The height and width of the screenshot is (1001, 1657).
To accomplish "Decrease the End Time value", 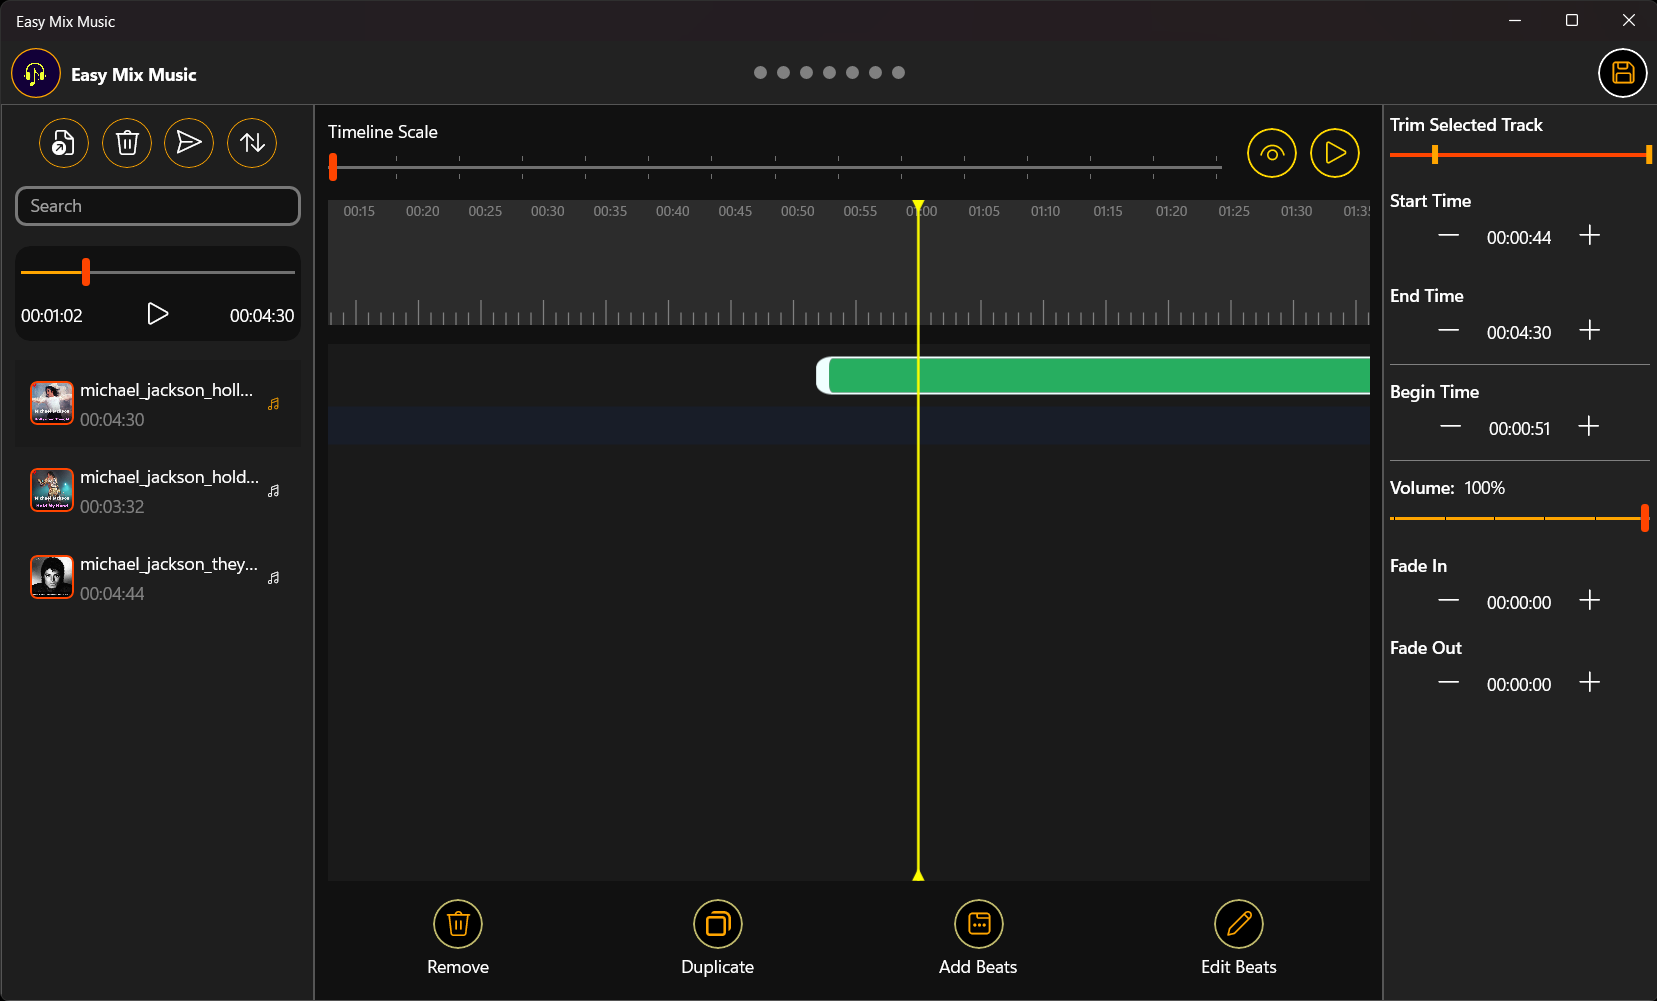I will 1446,331.
